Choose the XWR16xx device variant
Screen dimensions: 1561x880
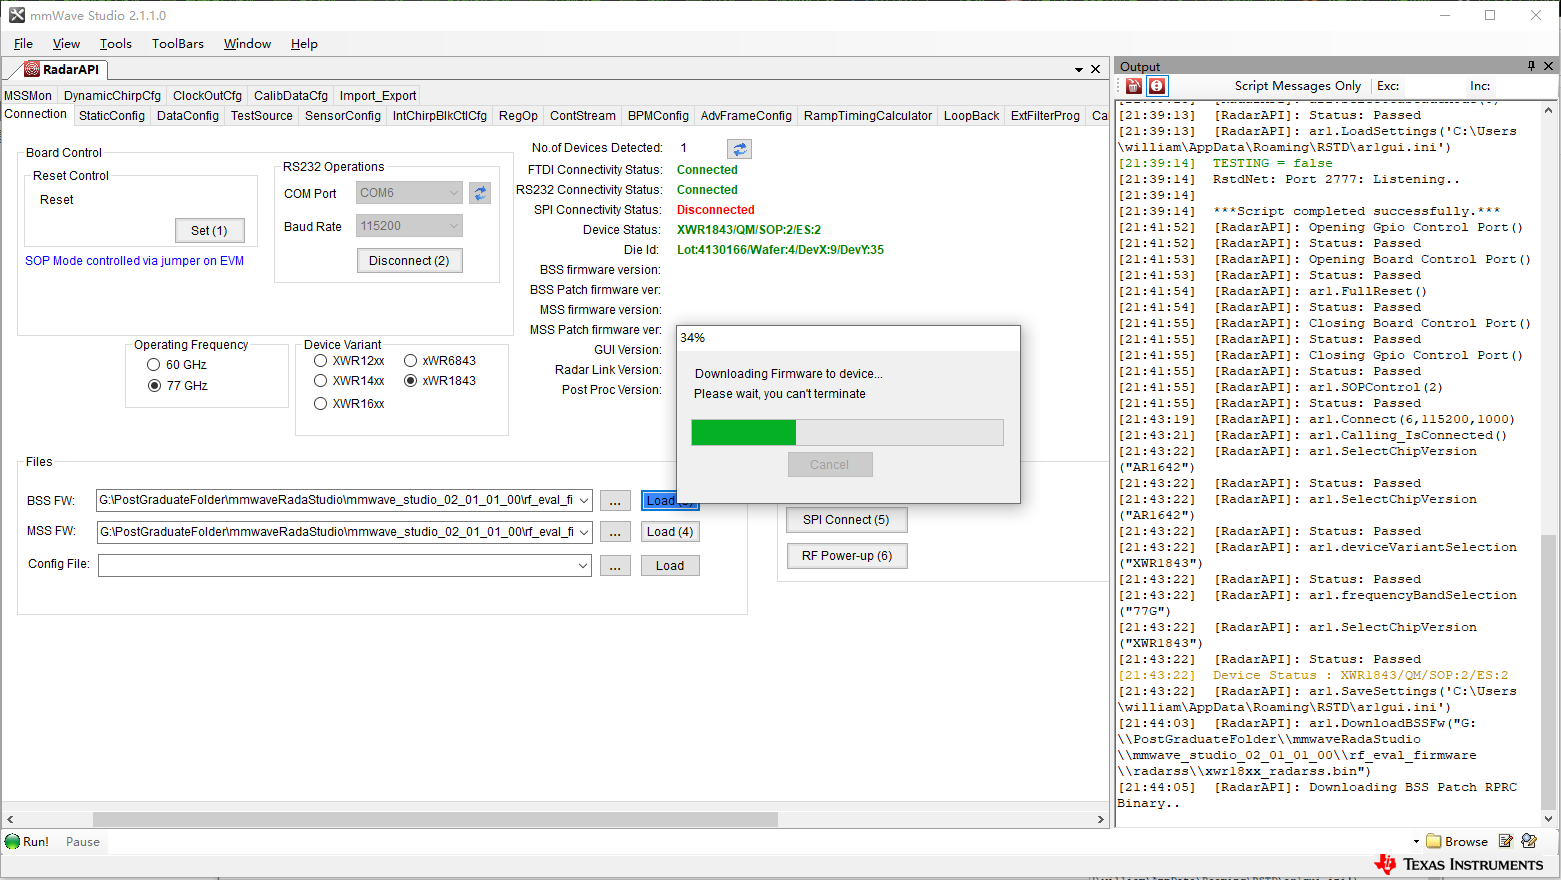(x=320, y=404)
